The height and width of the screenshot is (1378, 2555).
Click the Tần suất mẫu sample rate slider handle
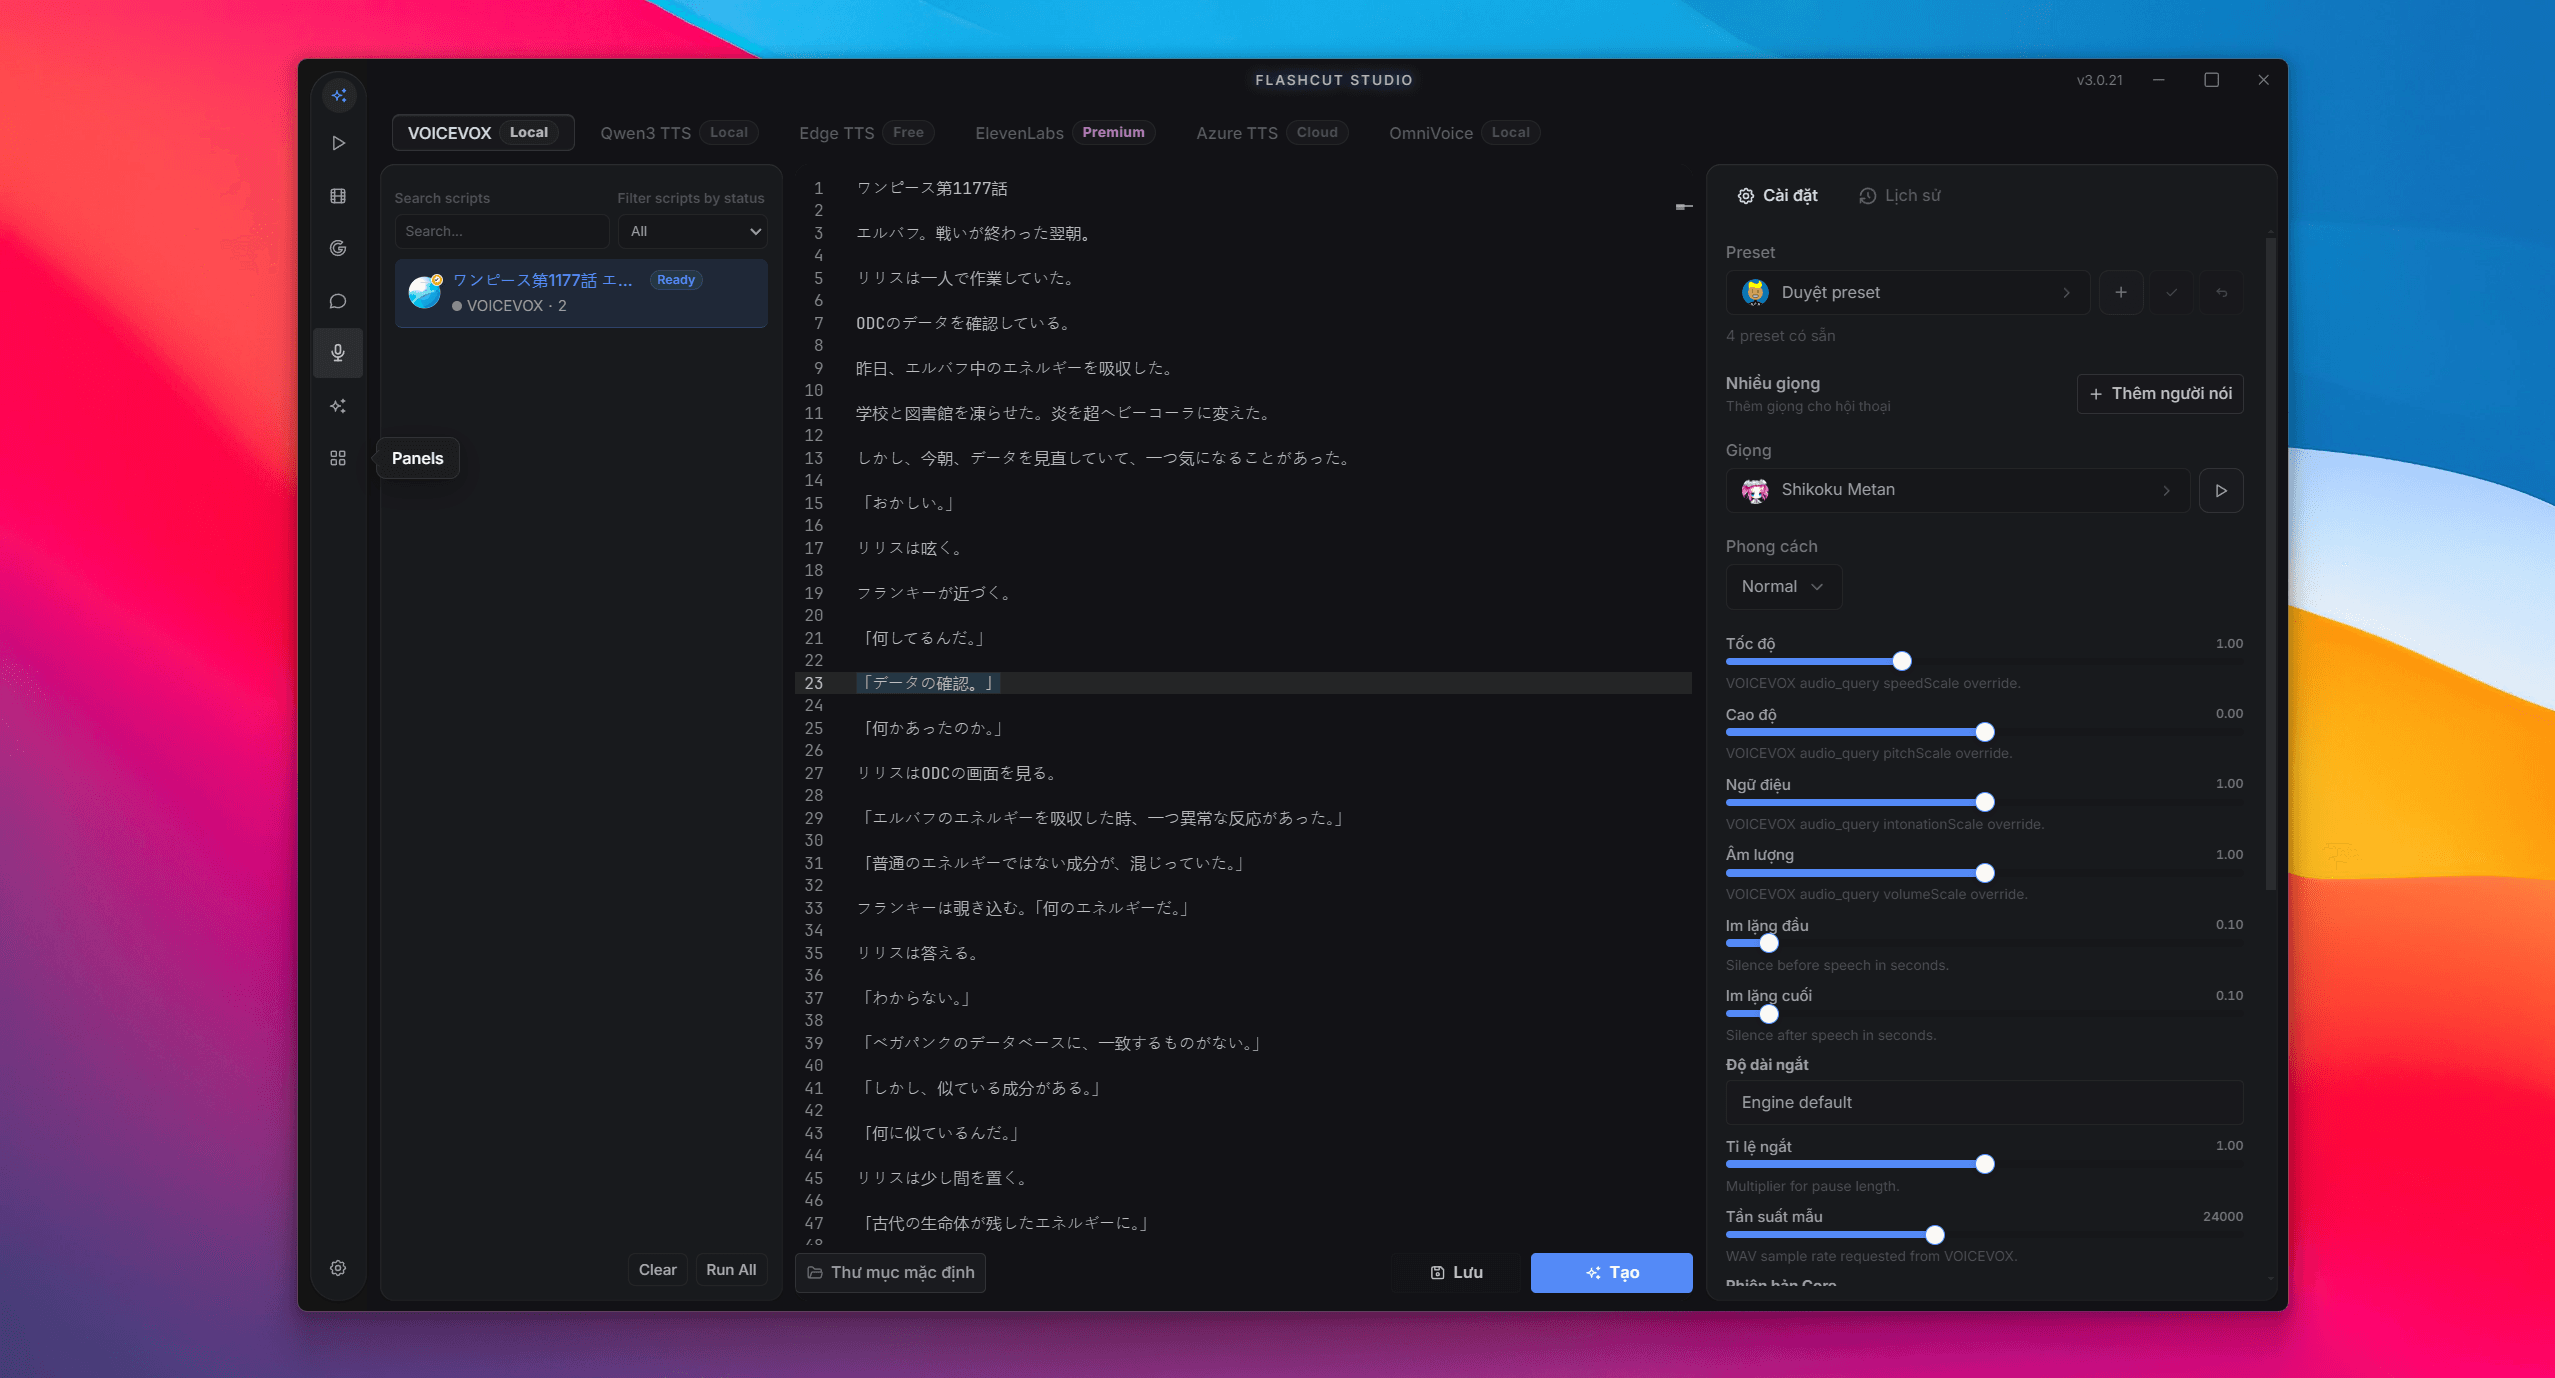[x=1935, y=1235]
